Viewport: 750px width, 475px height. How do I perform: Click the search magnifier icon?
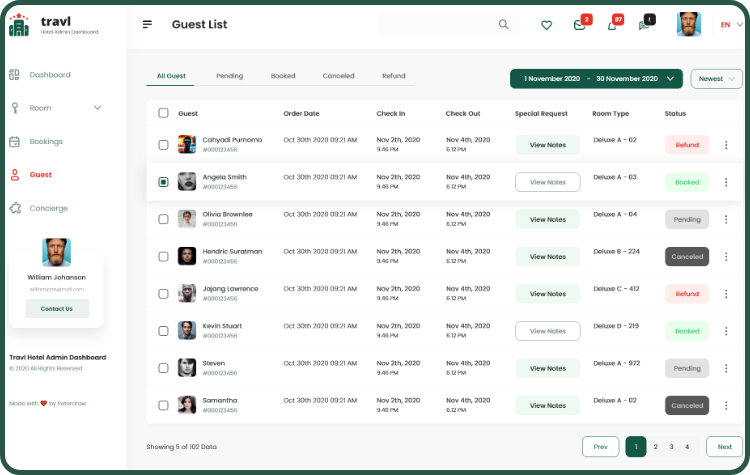(503, 25)
